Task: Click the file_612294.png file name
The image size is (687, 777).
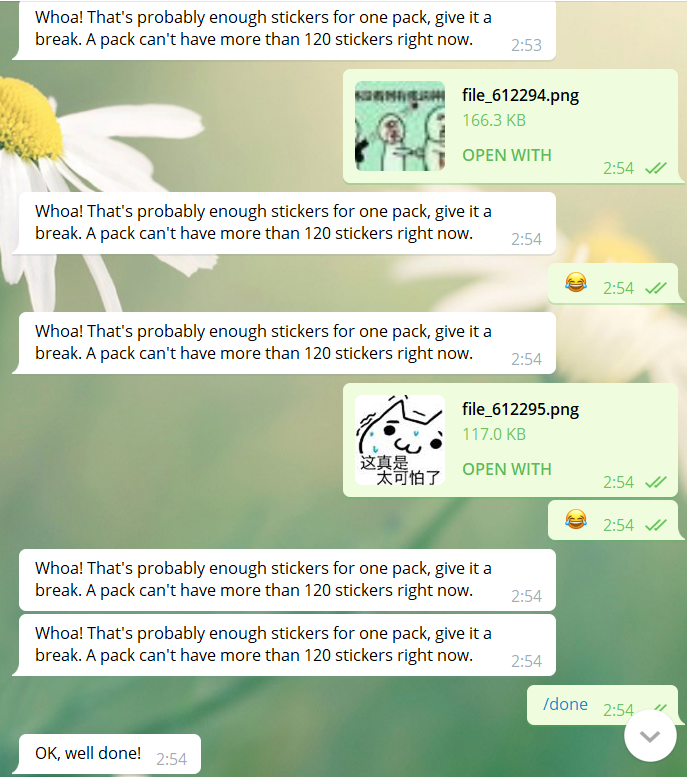Action: coord(520,95)
